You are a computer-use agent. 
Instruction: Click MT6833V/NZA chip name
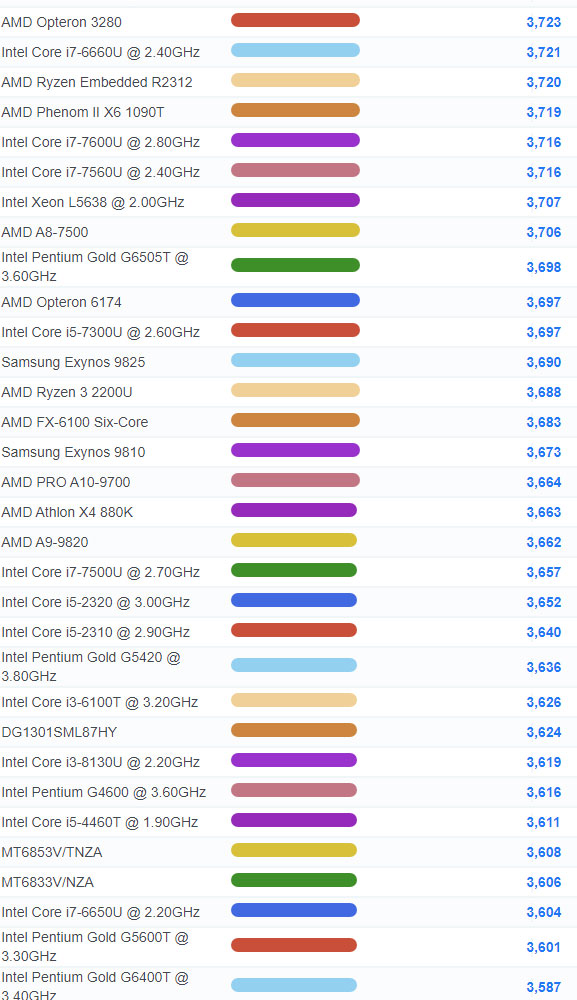click(x=47, y=882)
